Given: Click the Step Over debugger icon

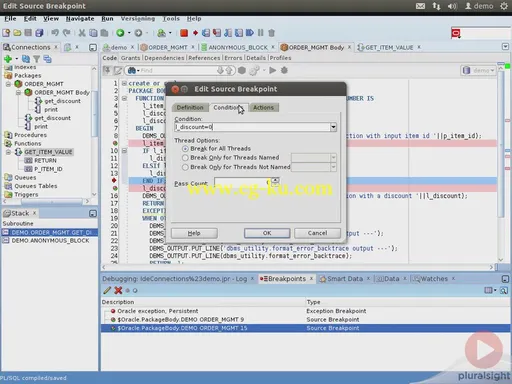Looking at the screenshot, I should tap(206, 33).
